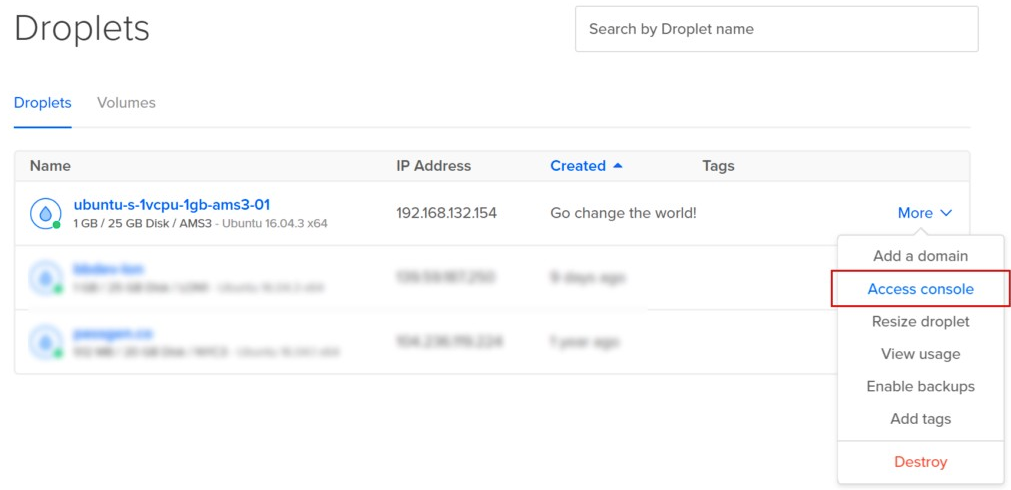Switch to the Volumes tab

pos(126,103)
